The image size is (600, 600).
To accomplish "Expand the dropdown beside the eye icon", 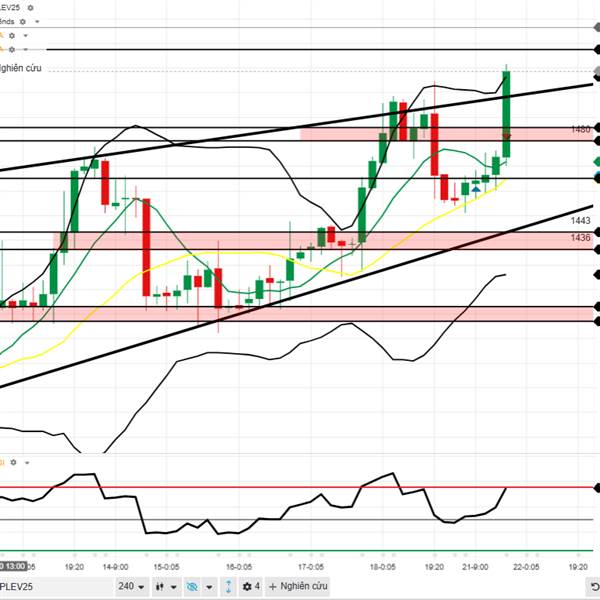I will click(209, 587).
